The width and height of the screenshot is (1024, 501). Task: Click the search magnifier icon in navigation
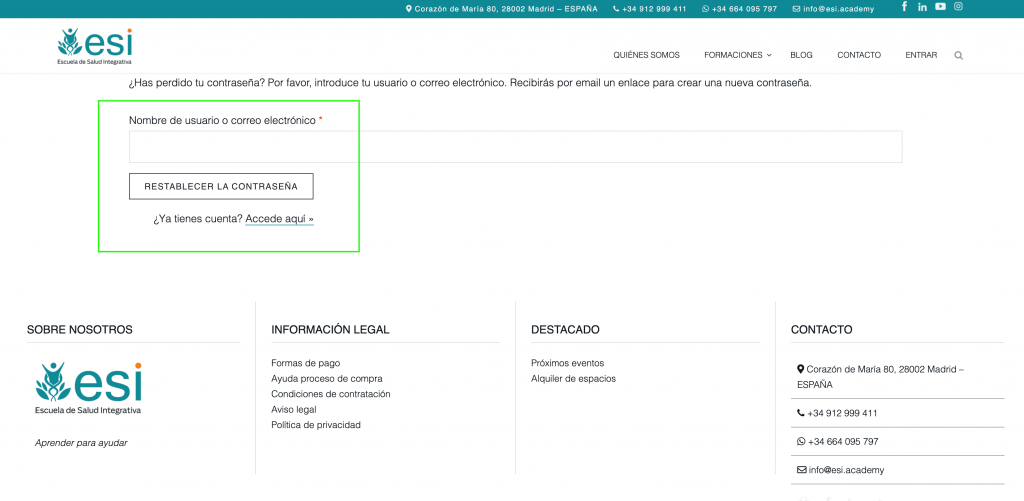[x=959, y=56]
